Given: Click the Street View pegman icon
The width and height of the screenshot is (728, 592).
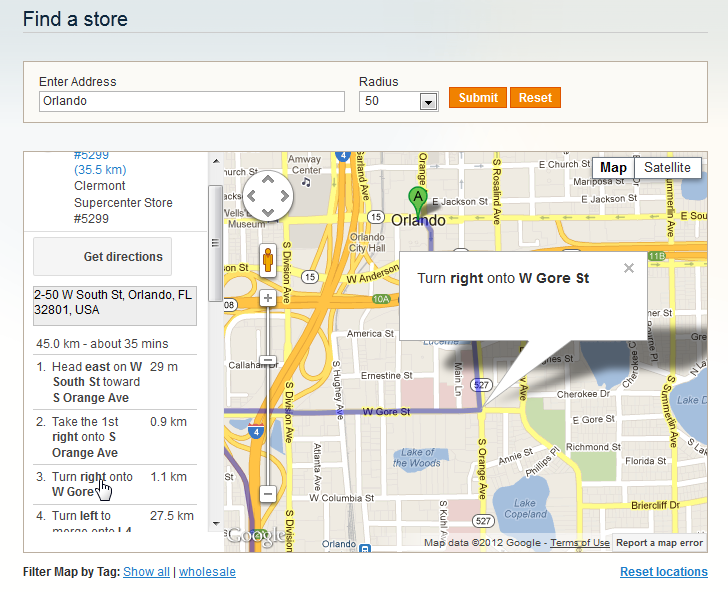Looking at the screenshot, I should coord(268,260).
